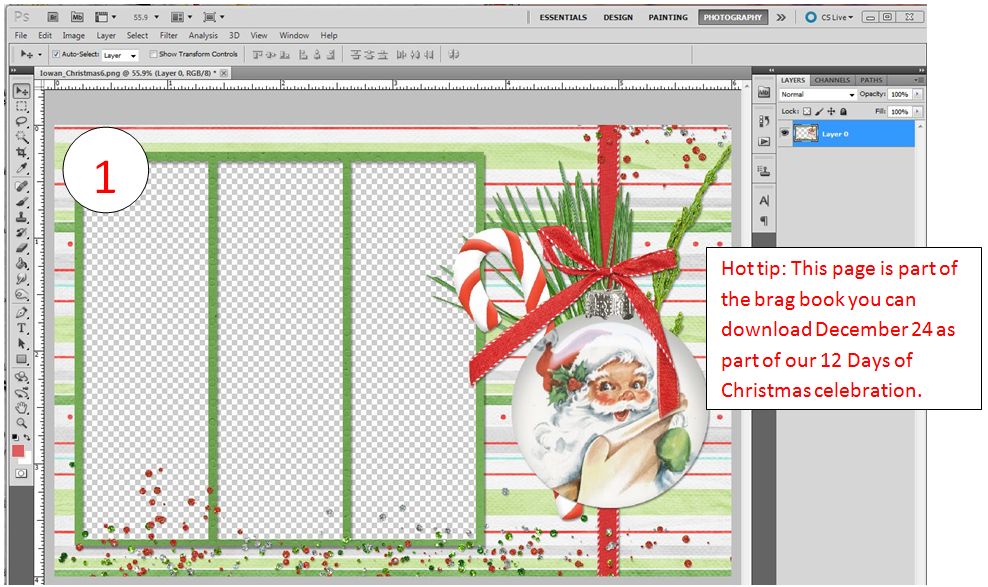Select the Paint Bucket tool
The image size is (988, 587).
21,263
